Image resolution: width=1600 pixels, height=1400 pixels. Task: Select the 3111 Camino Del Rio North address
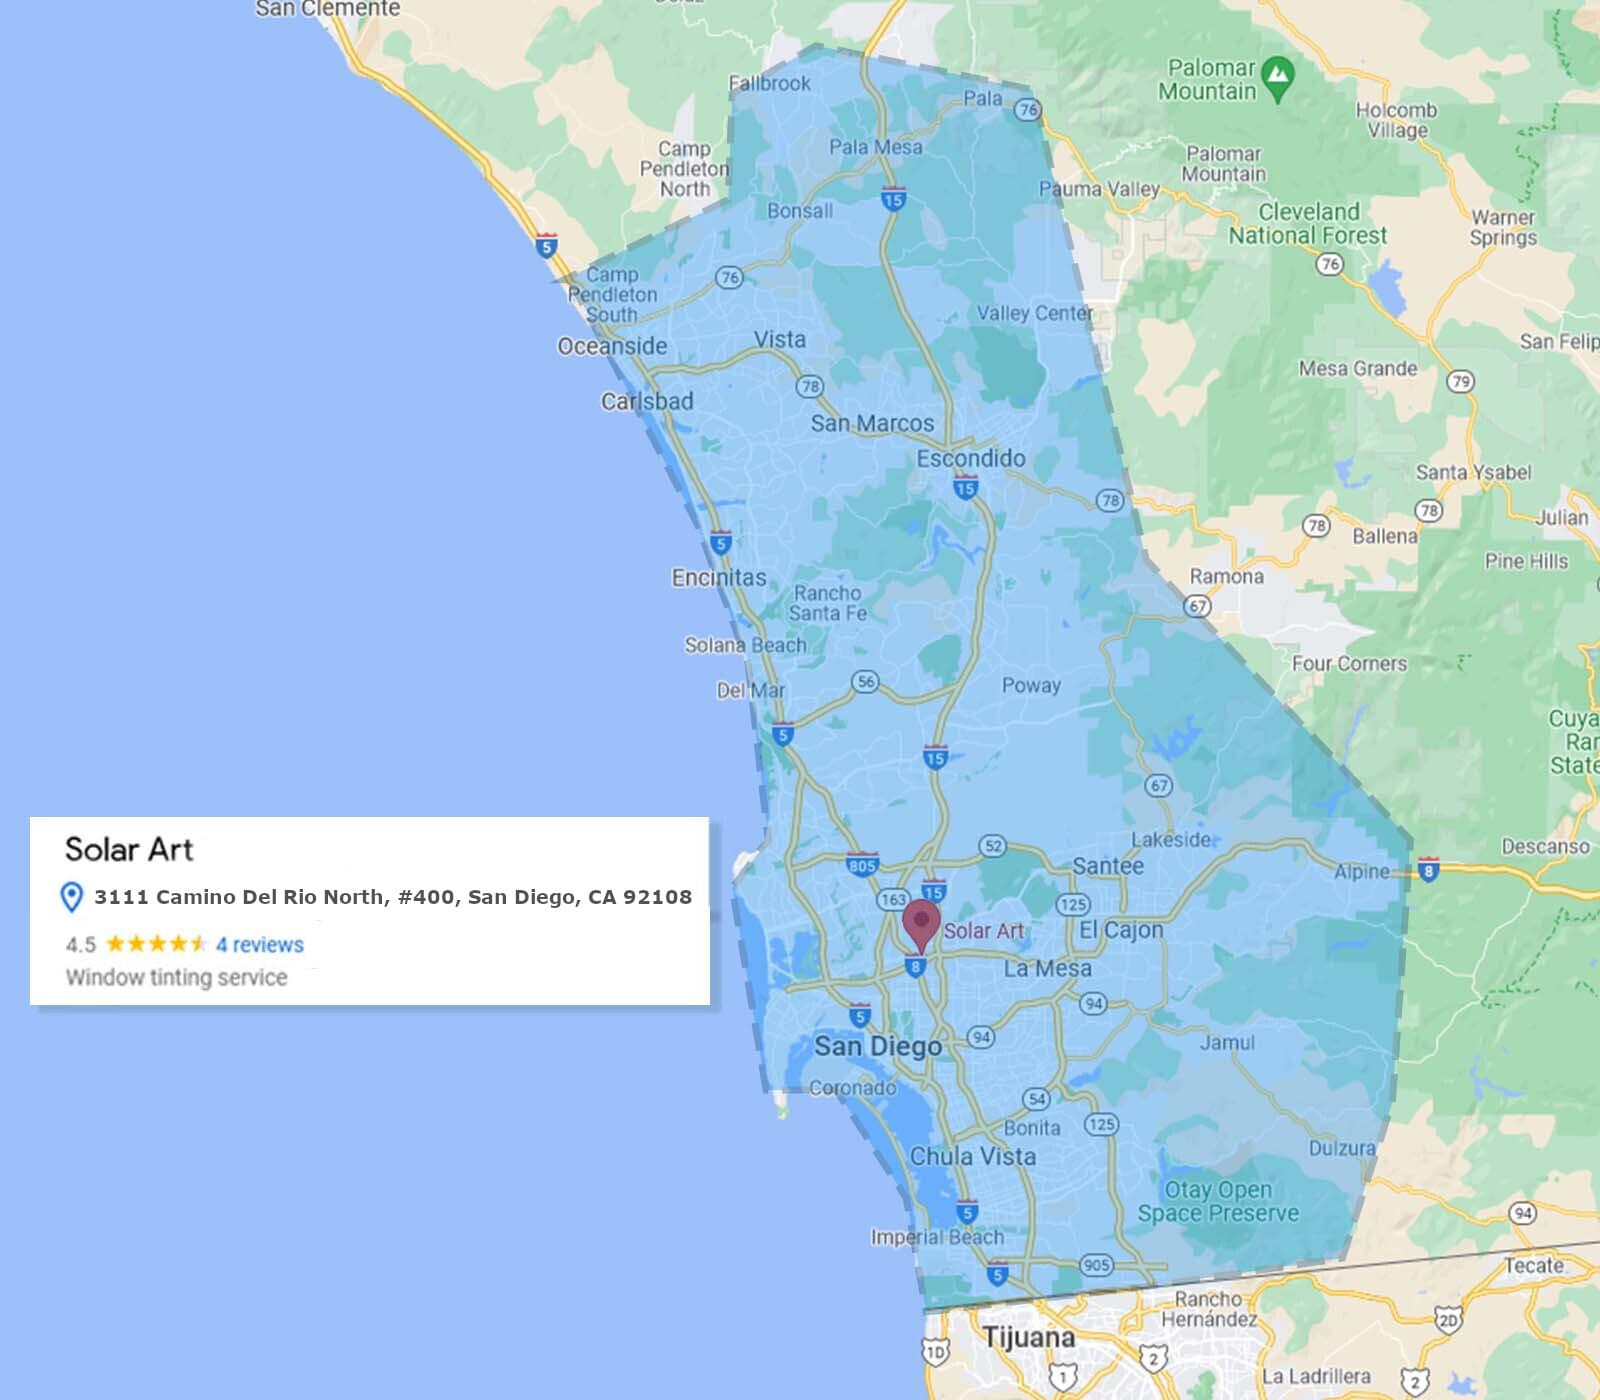click(392, 897)
